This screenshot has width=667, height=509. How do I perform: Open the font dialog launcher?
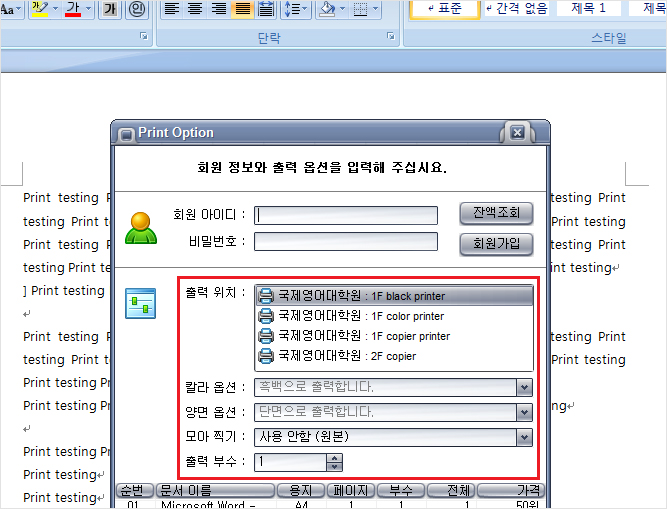144,36
